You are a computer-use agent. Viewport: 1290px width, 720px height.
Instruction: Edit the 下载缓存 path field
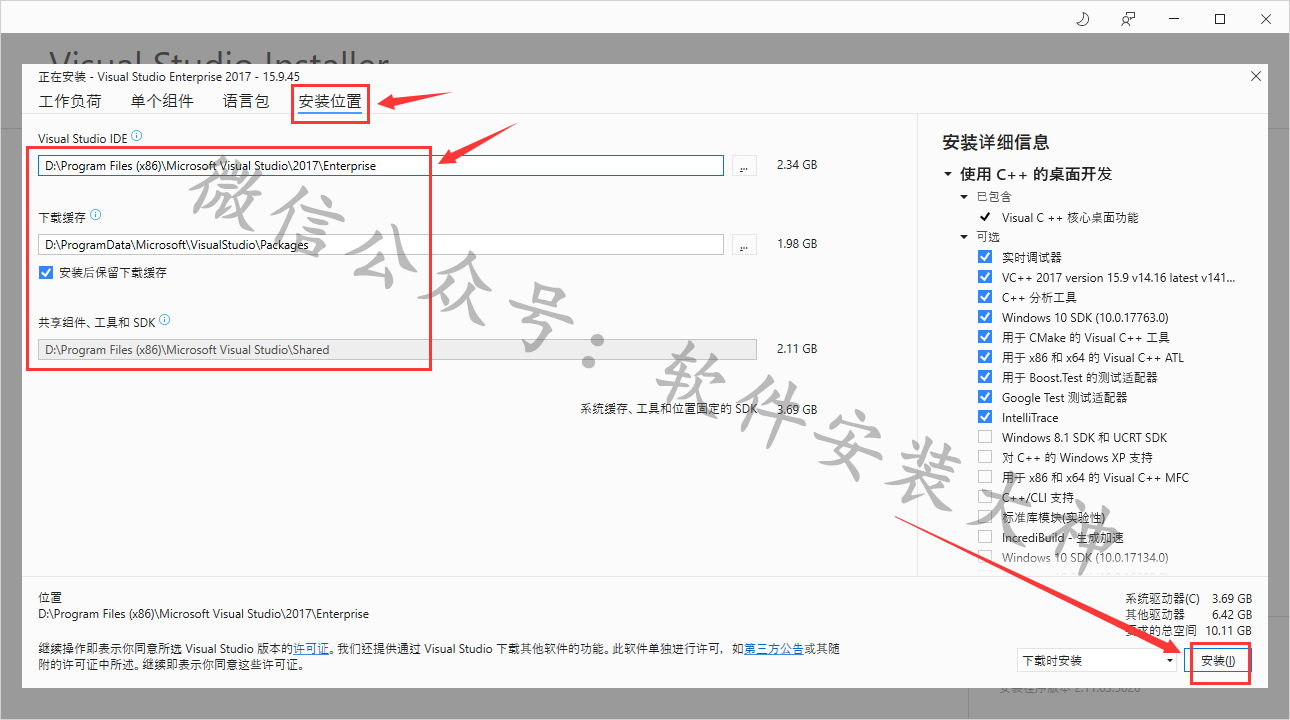coord(381,244)
